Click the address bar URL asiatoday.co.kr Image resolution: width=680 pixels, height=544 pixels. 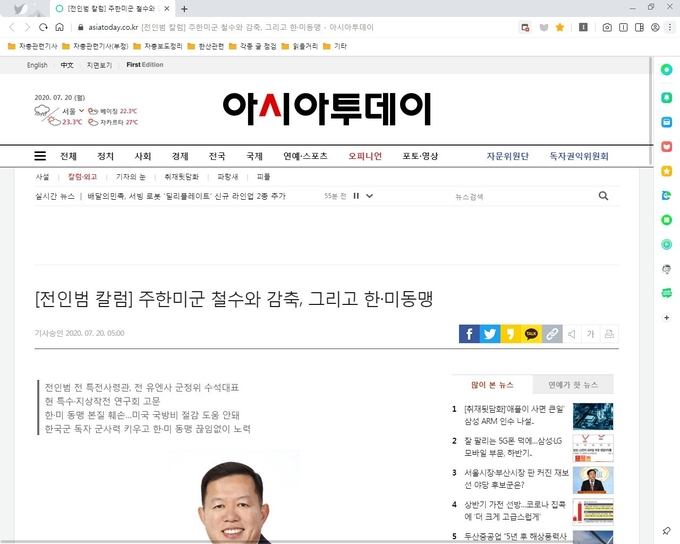tap(113, 27)
